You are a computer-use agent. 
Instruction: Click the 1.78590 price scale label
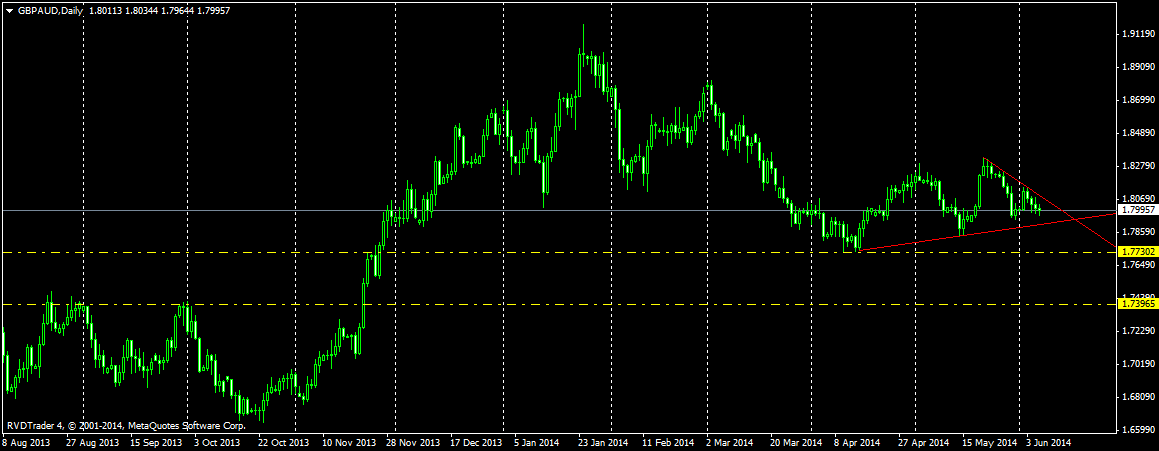click(x=1137, y=231)
